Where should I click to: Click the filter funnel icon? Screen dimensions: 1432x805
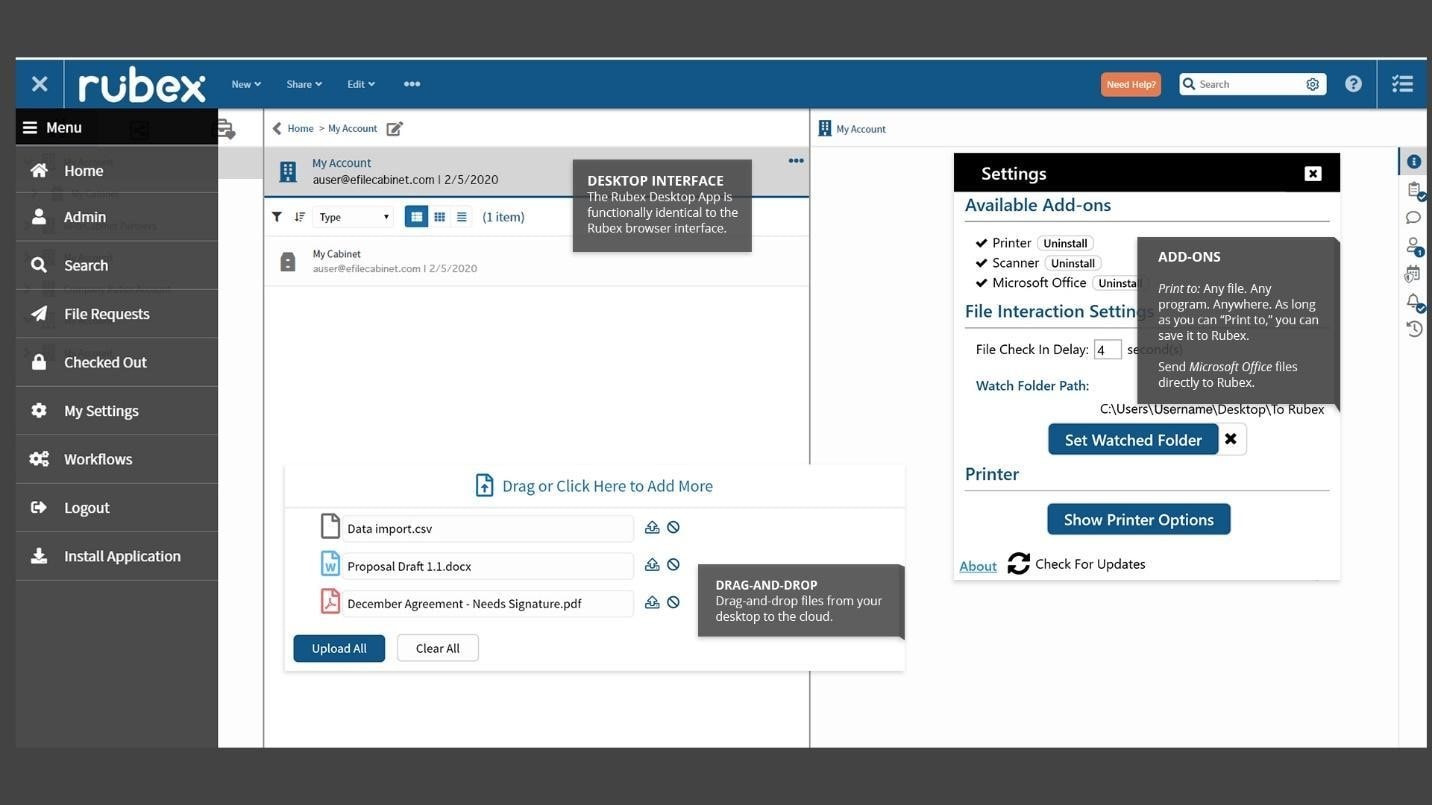point(277,217)
